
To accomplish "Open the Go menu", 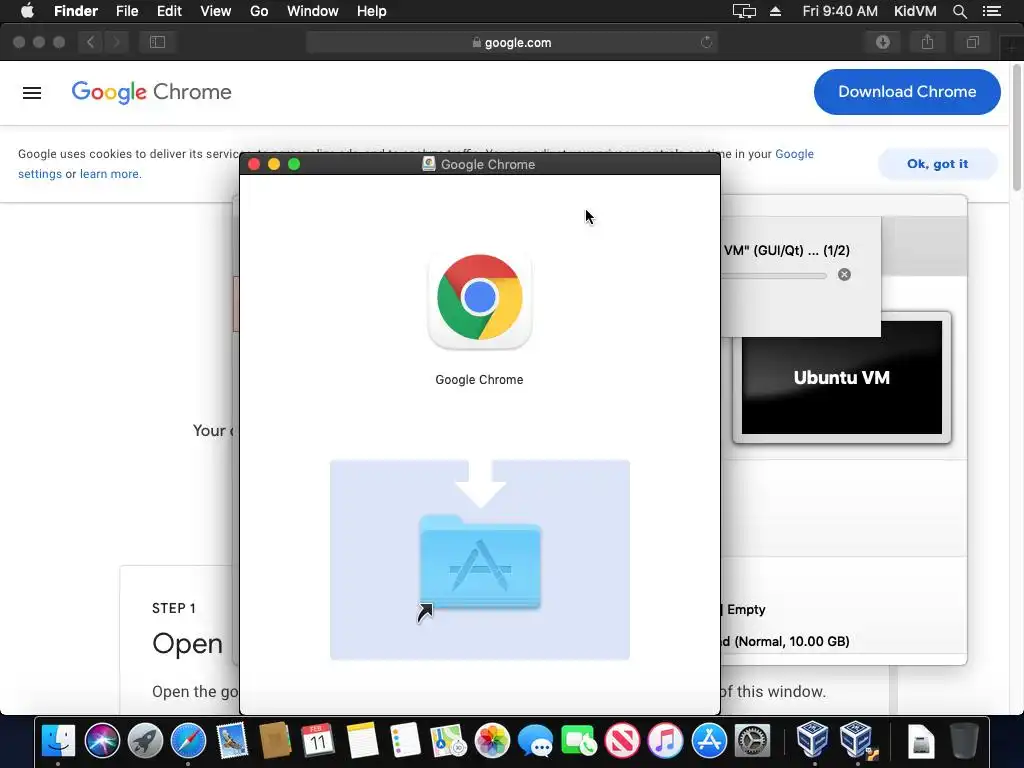I will (259, 11).
